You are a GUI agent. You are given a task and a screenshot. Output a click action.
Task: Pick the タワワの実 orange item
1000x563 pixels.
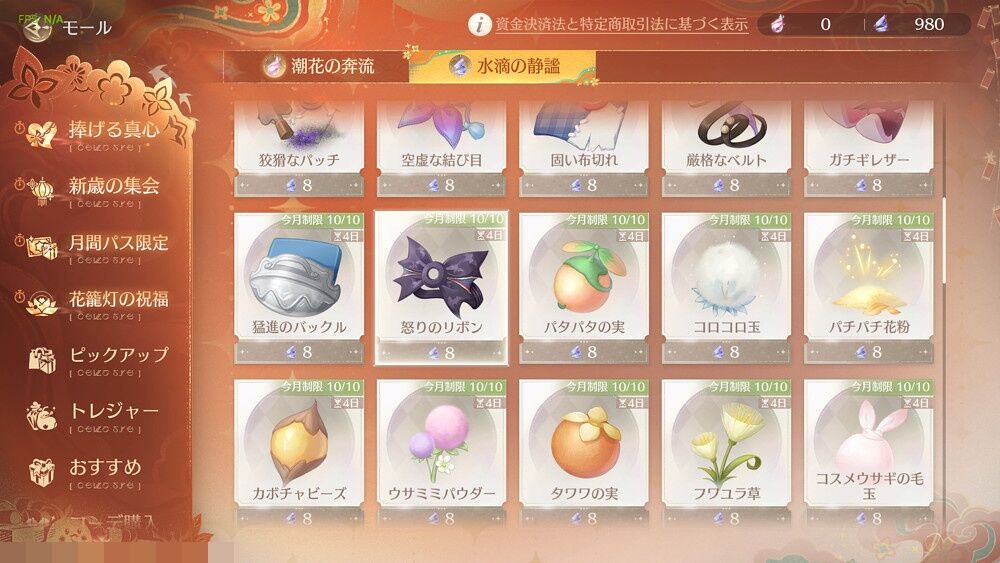point(584,442)
